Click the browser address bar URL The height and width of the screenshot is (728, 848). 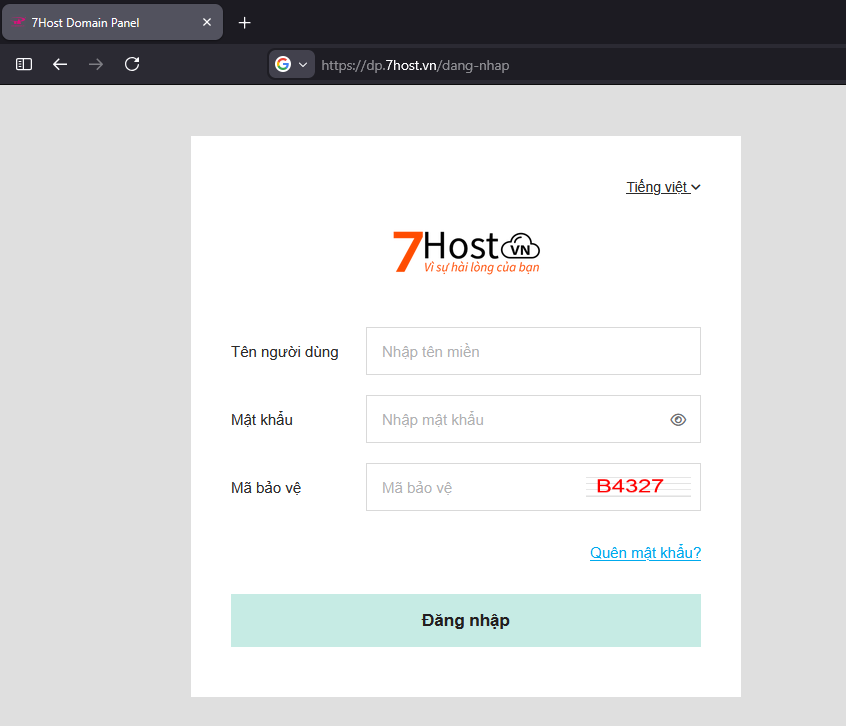tap(420, 65)
